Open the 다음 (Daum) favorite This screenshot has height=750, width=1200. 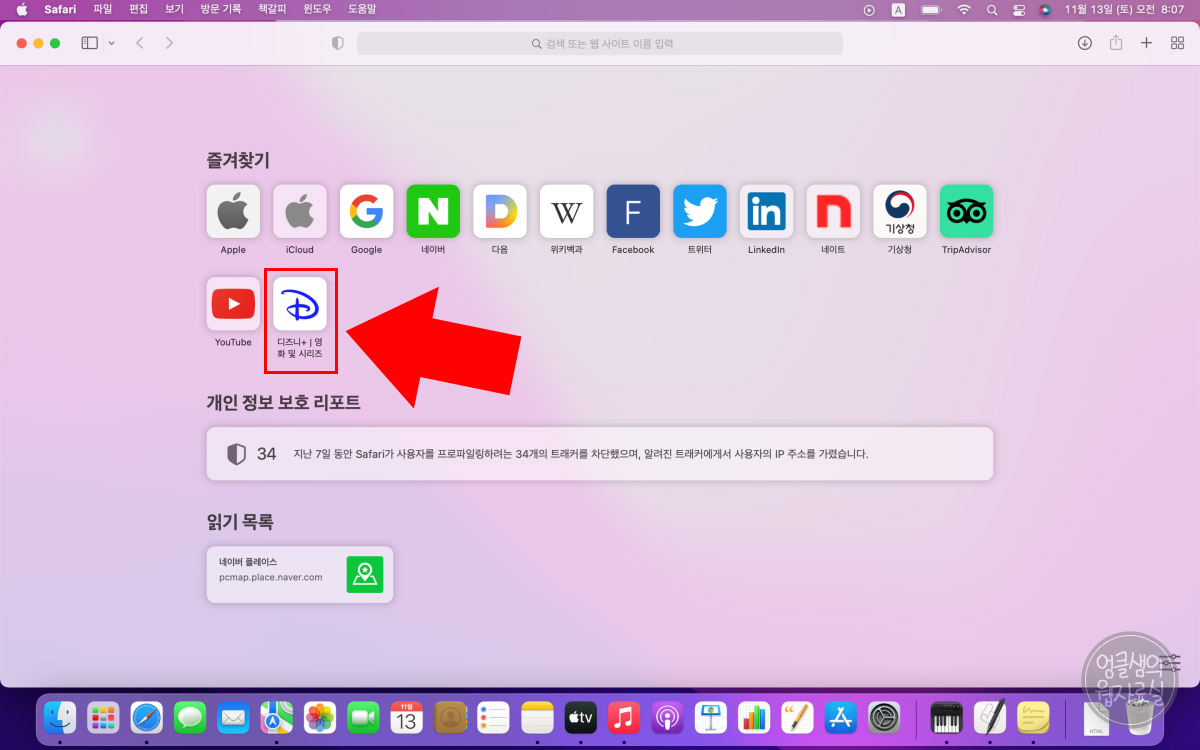click(x=500, y=211)
